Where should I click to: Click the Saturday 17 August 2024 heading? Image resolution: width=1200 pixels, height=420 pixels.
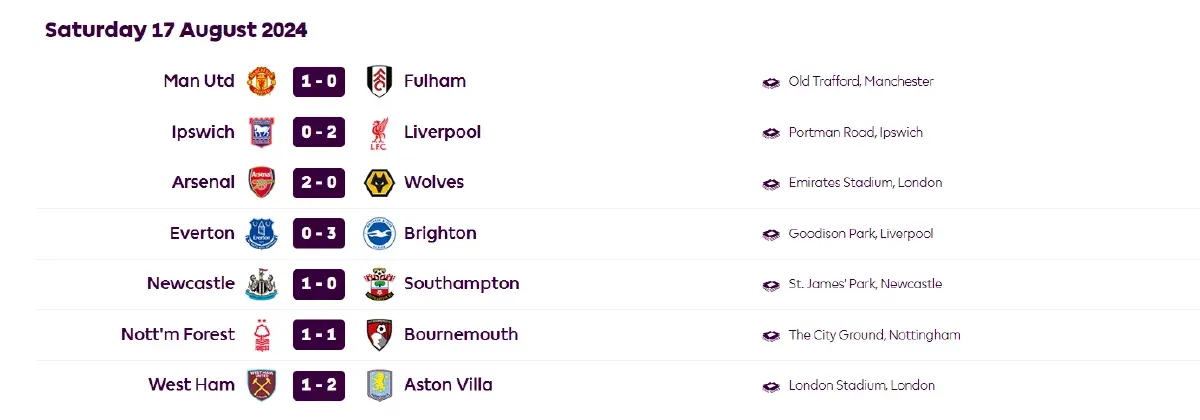tap(176, 30)
